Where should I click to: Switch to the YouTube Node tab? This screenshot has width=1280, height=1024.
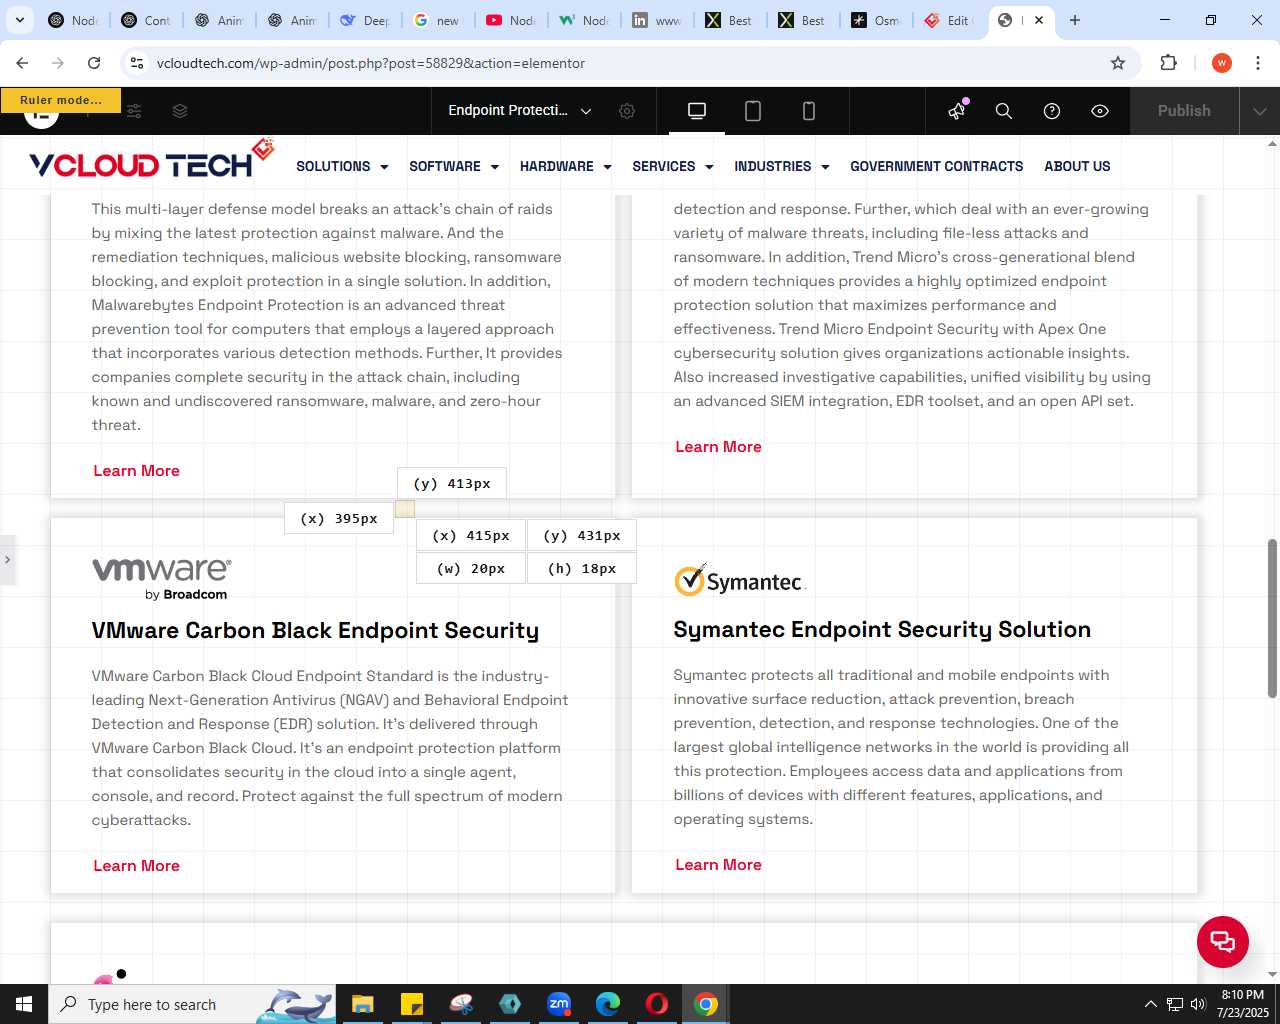[x=510, y=20]
